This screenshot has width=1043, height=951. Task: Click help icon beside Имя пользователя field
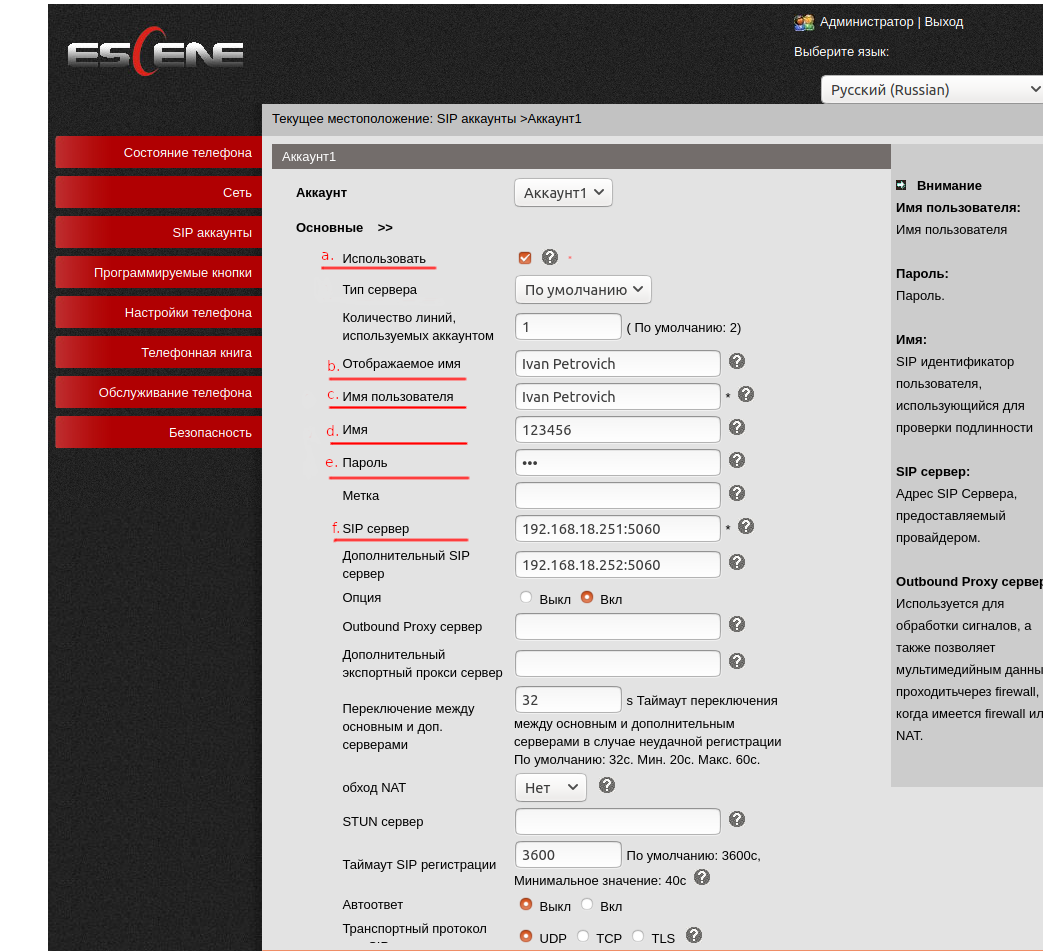(746, 394)
